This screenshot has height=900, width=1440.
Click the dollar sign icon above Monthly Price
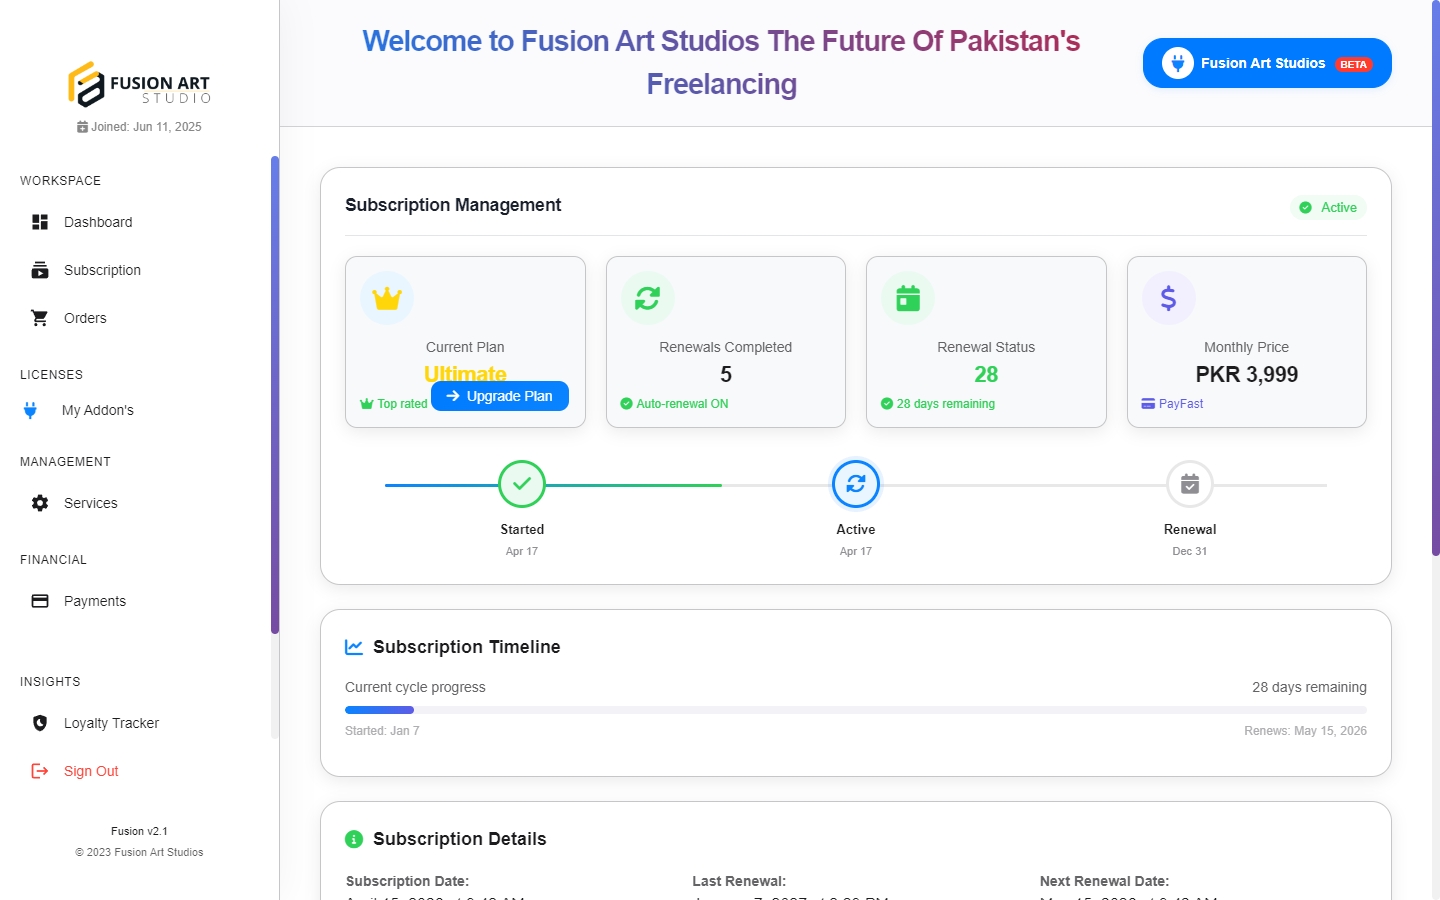(1168, 298)
